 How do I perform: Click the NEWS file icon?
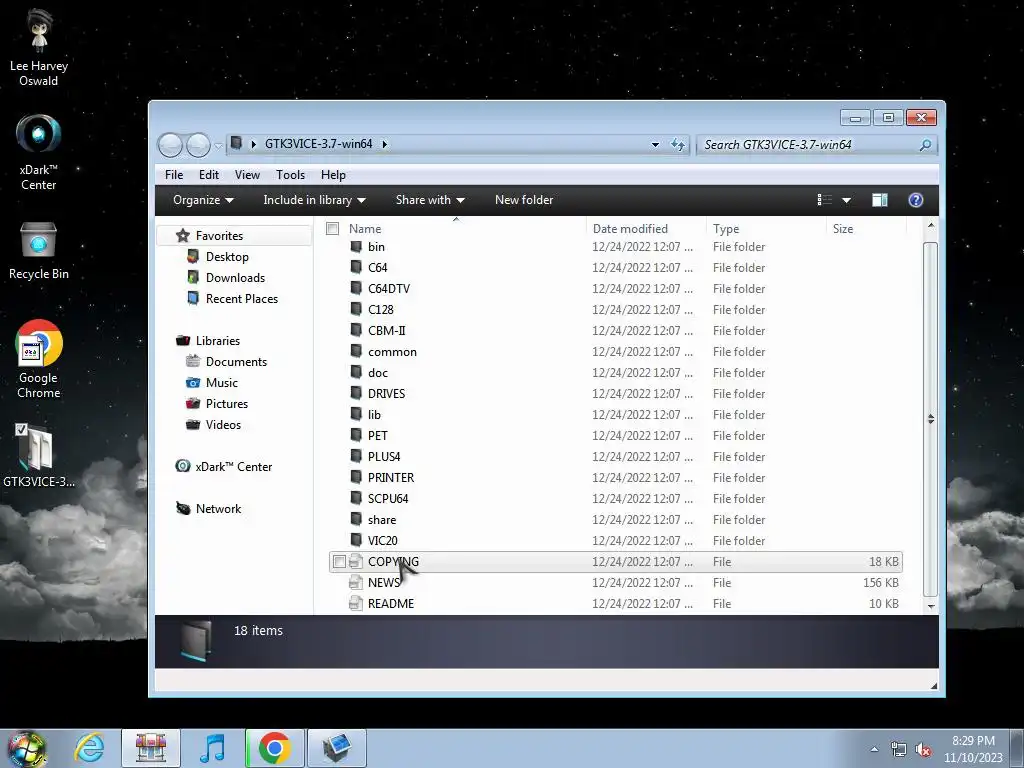[x=356, y=583]
